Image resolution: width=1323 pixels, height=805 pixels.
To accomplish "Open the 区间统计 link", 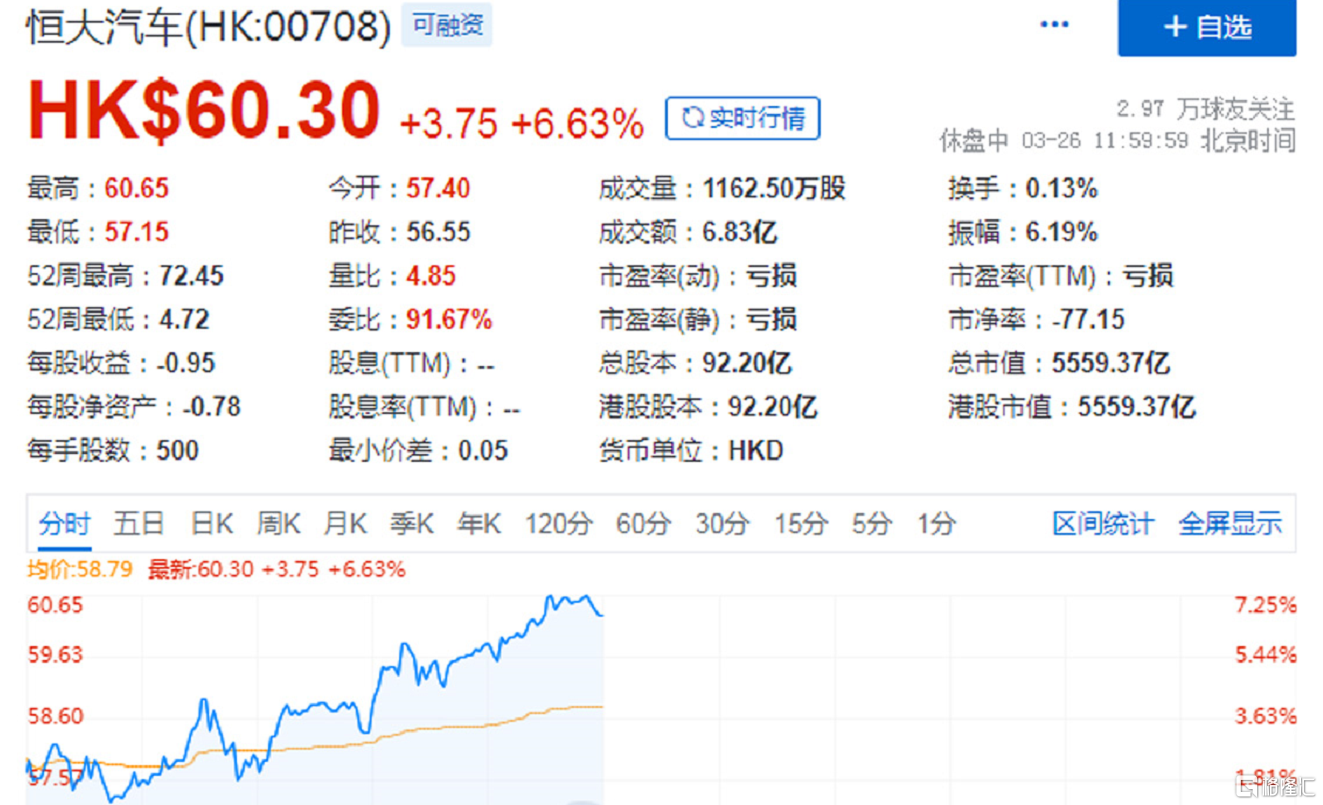I will point(1103,523).
